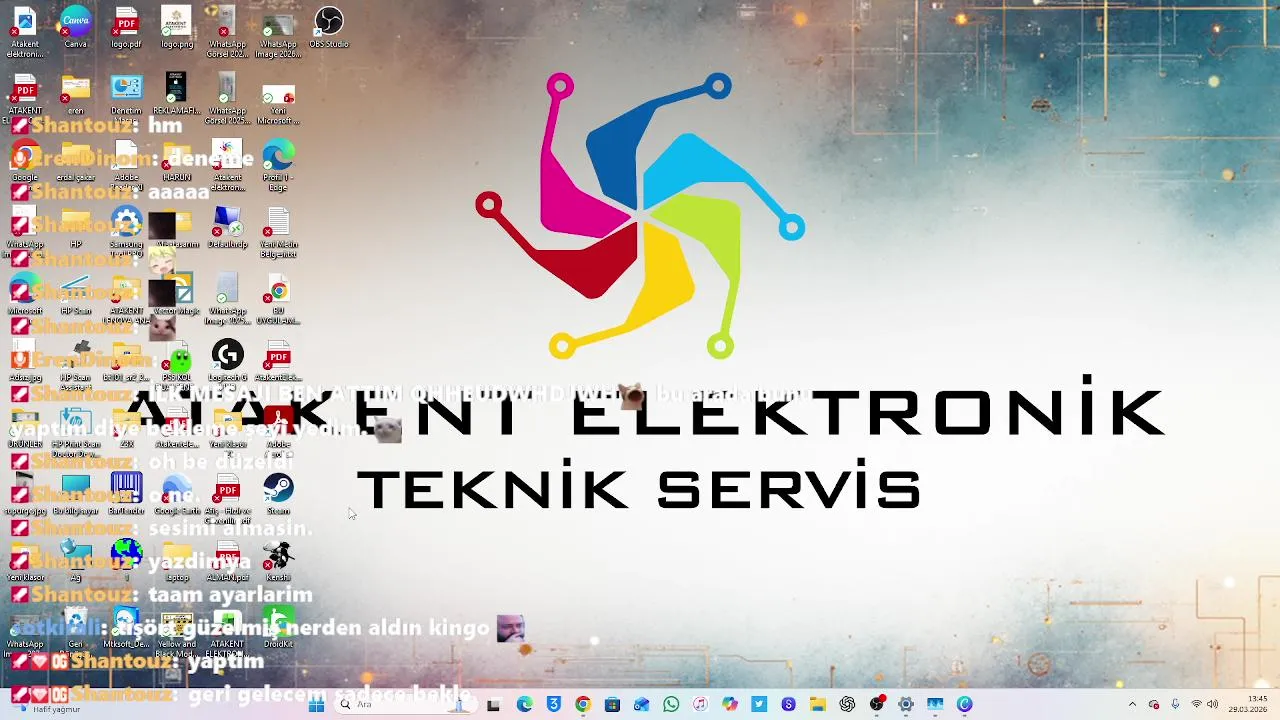This screenshot has width=1280, height=720.
Task: Open Microsoft Edge from the taskbar
Action: point(524,705)
